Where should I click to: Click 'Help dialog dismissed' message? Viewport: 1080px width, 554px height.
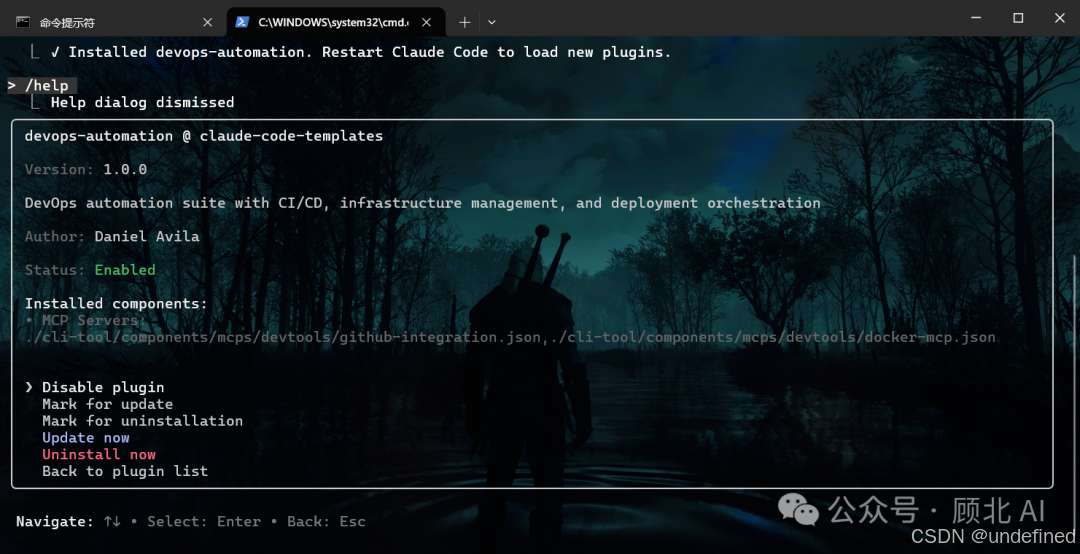142,103
